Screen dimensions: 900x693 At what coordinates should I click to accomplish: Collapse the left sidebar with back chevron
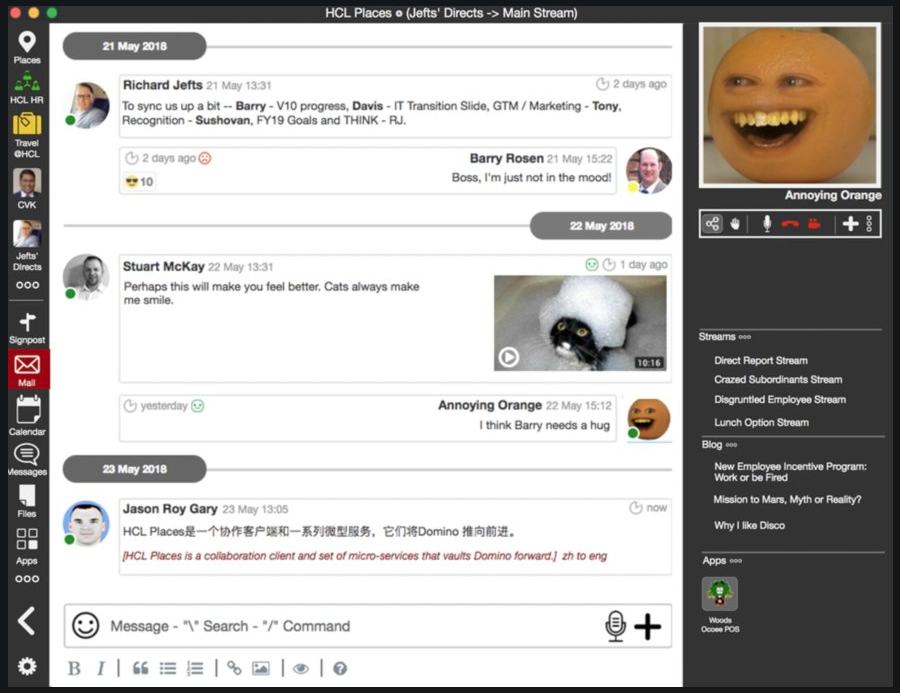pos(26,621)
